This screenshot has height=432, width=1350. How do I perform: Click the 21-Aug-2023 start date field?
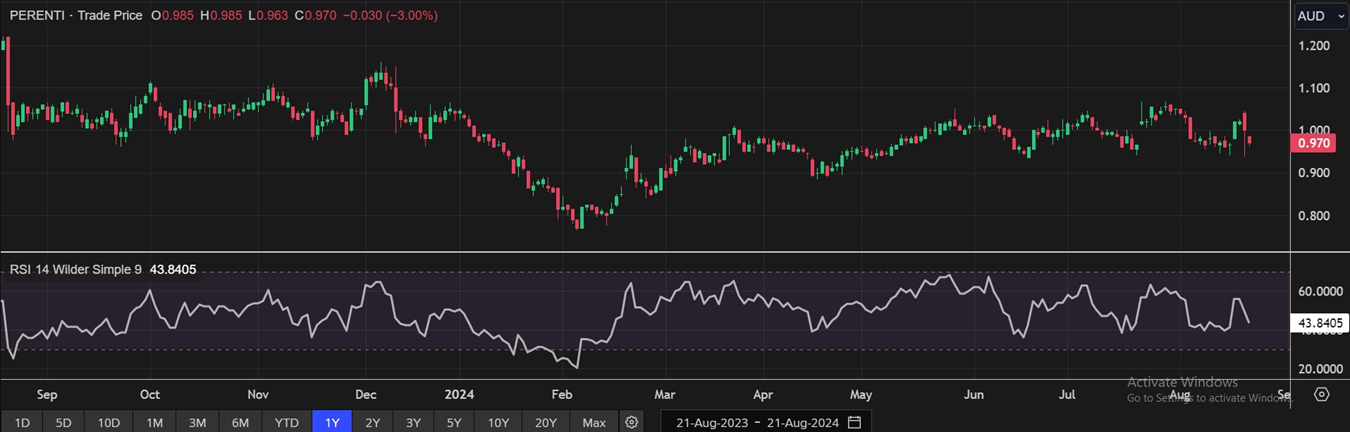click(711, 422)
